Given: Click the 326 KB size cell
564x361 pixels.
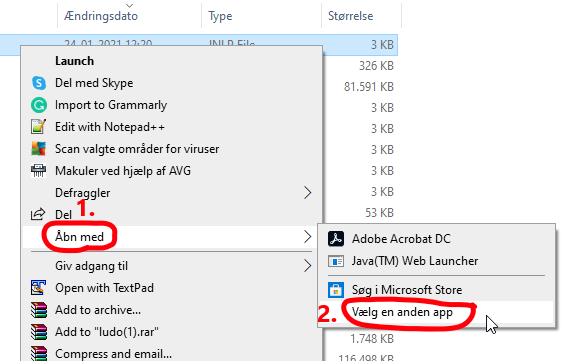Looking at the screenshot, I should tap(376, 66).
